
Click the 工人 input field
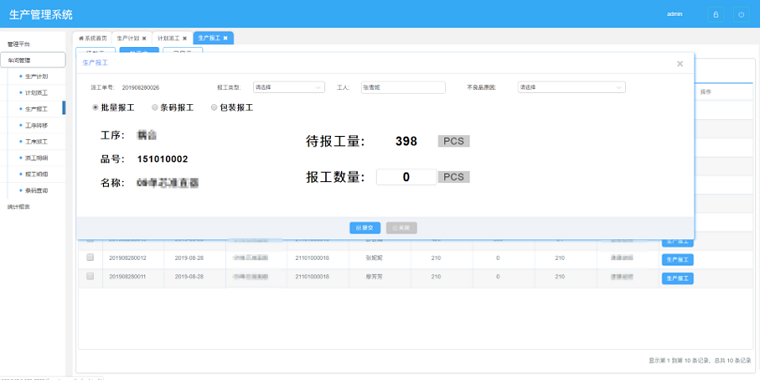pos(403,87)
